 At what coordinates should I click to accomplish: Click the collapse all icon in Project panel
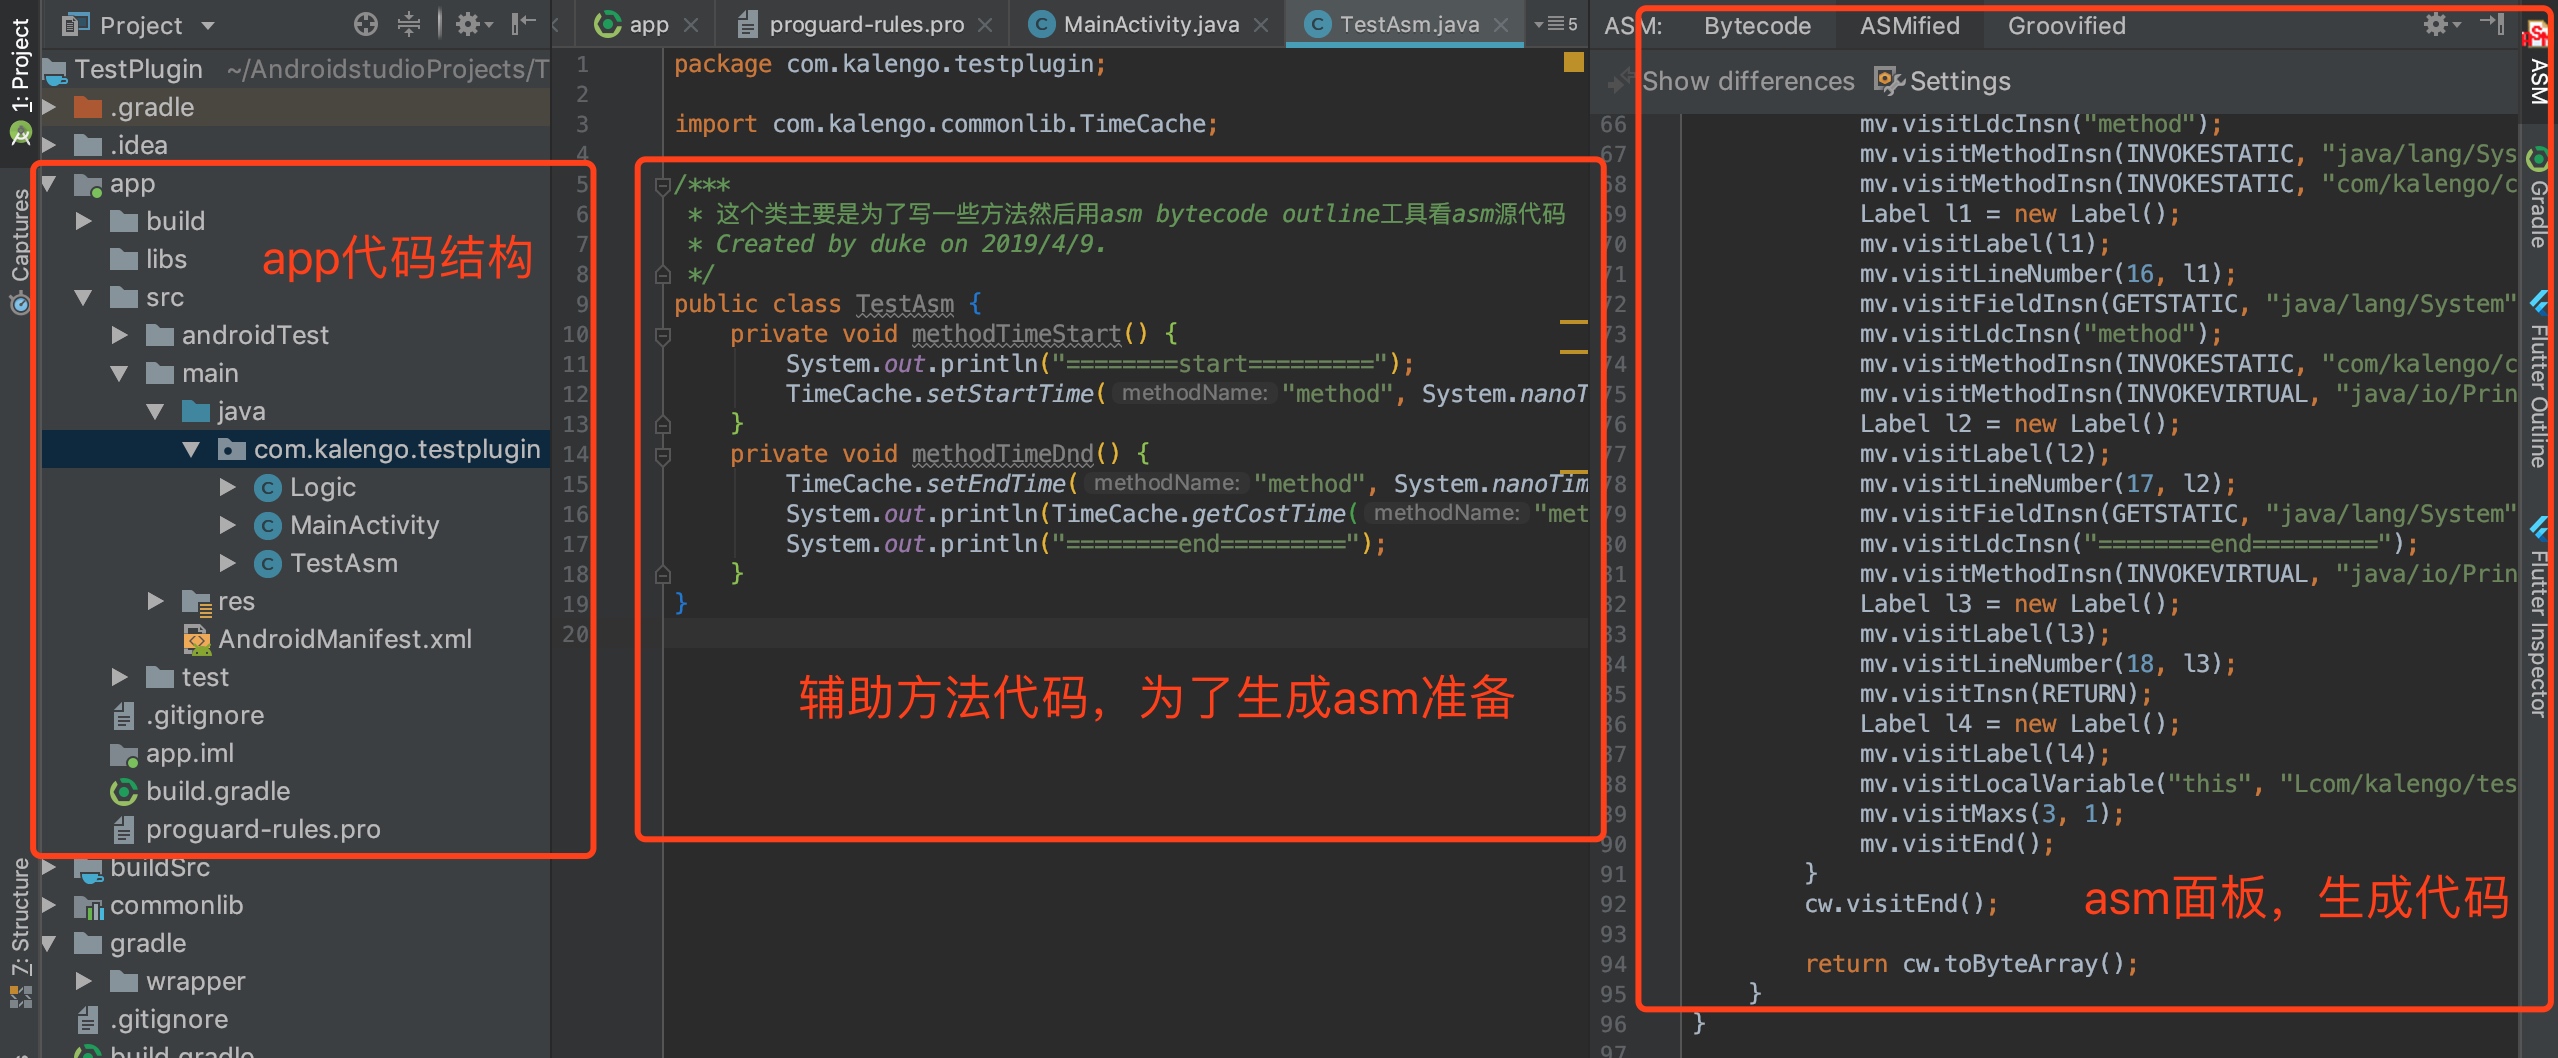click(409, 25)
